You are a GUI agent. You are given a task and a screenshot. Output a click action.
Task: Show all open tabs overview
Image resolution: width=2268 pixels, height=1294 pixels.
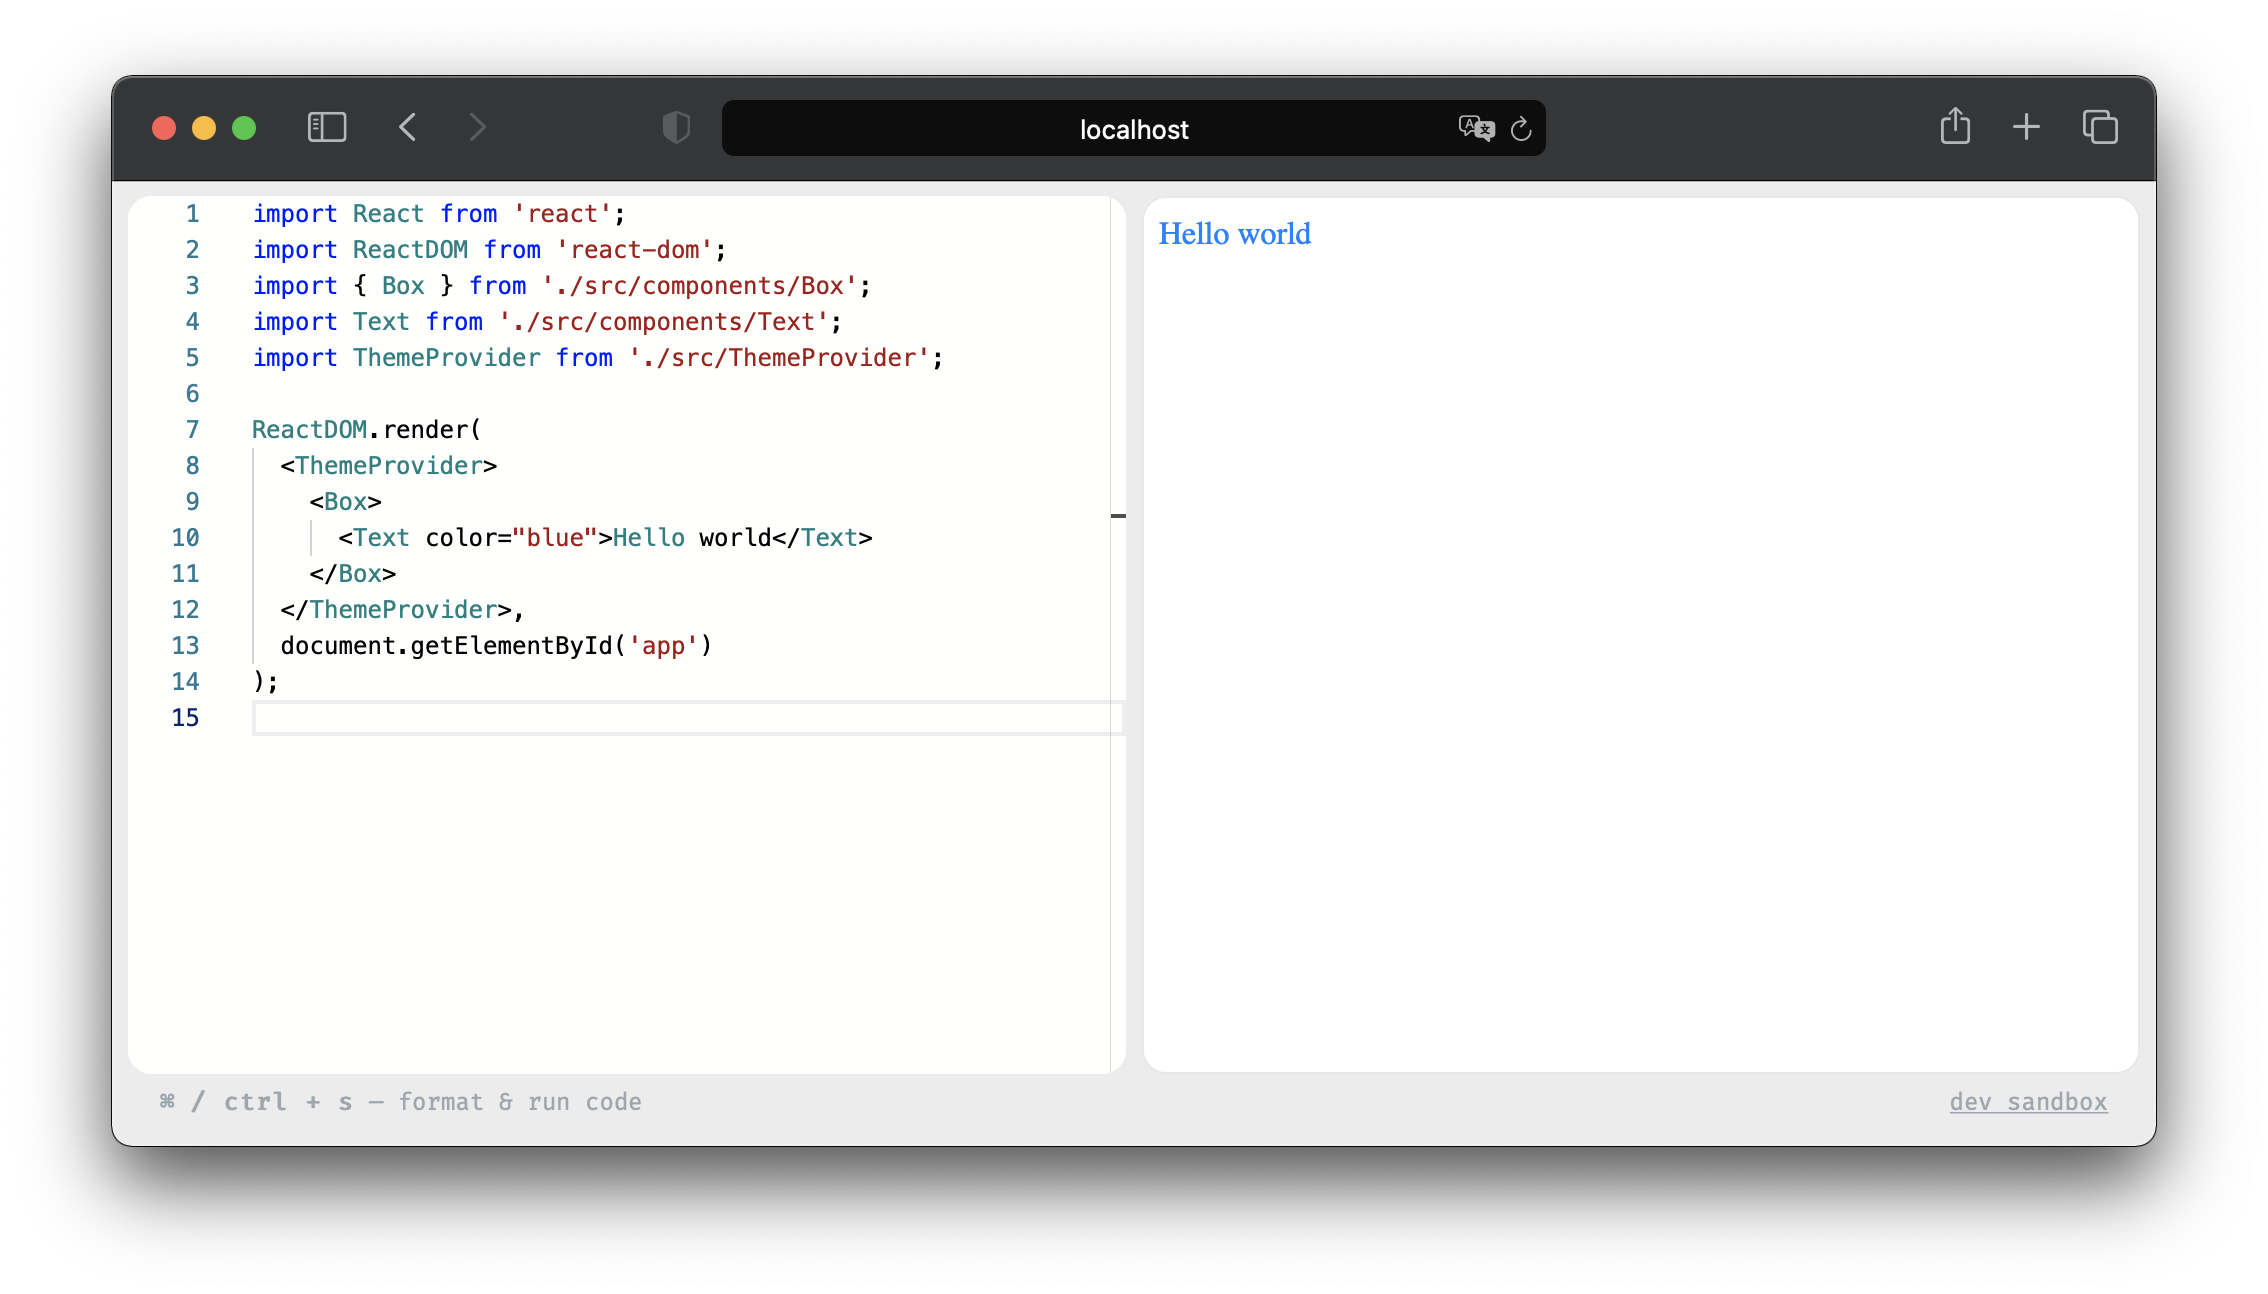(2100, 127)
